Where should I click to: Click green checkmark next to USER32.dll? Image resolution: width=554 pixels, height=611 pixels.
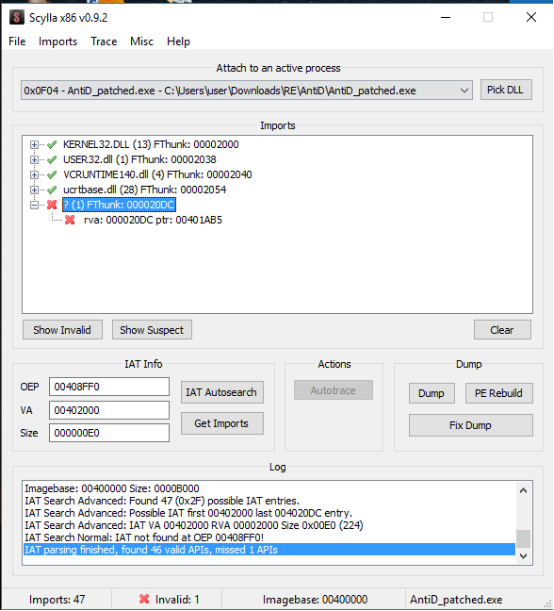point(52,160)
